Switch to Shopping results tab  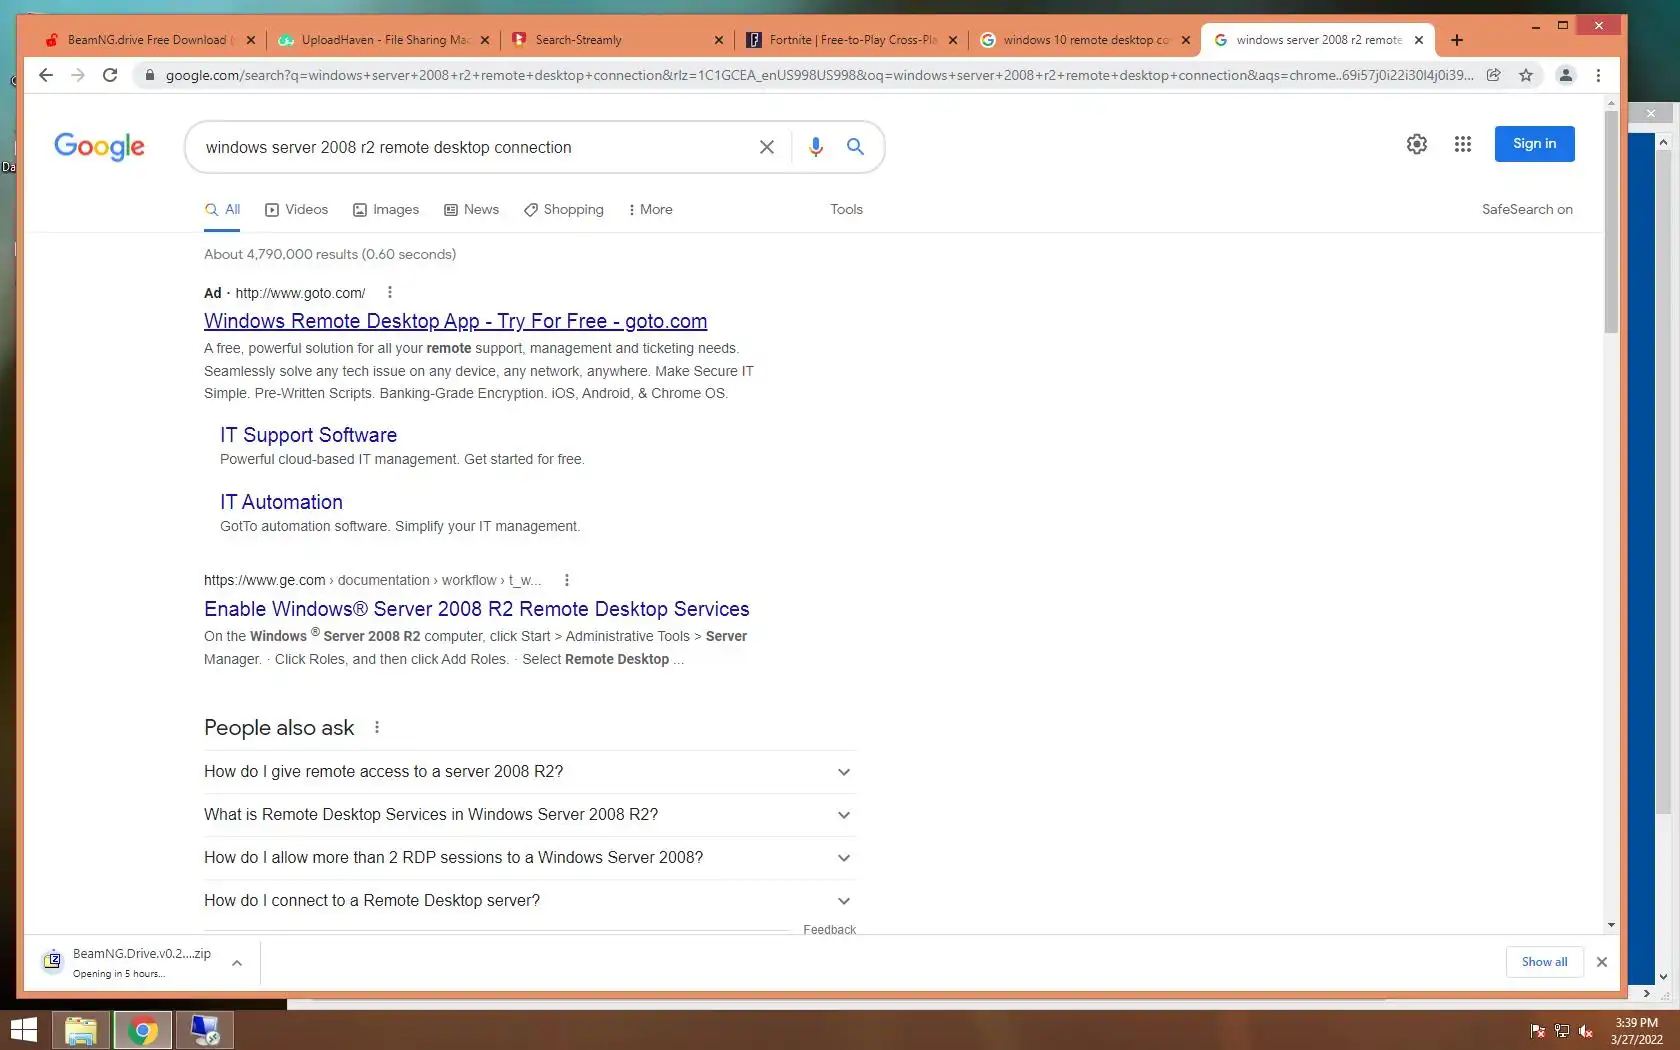tap(564, 210)
